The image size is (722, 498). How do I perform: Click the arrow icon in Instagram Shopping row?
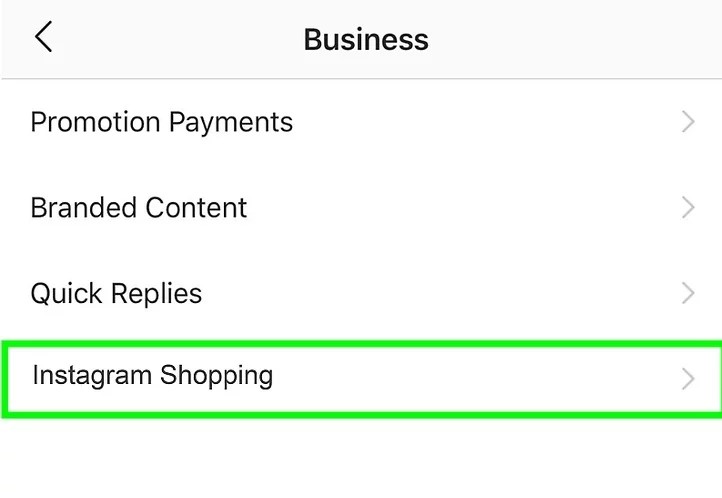(687, 379)
